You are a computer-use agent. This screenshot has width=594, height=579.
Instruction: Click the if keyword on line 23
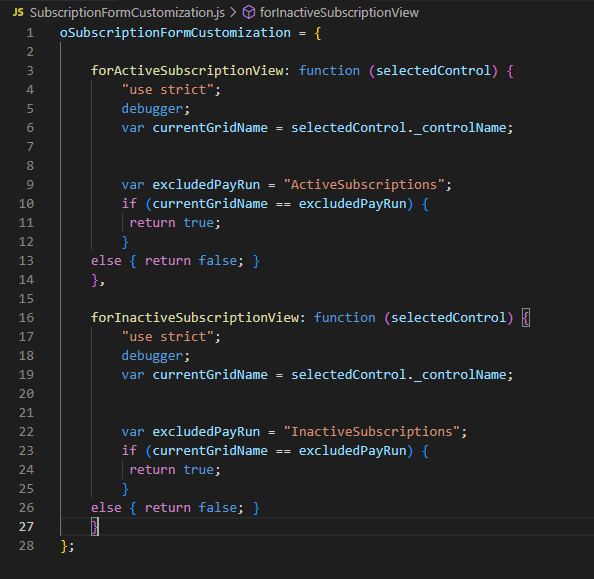pos(129,451)
